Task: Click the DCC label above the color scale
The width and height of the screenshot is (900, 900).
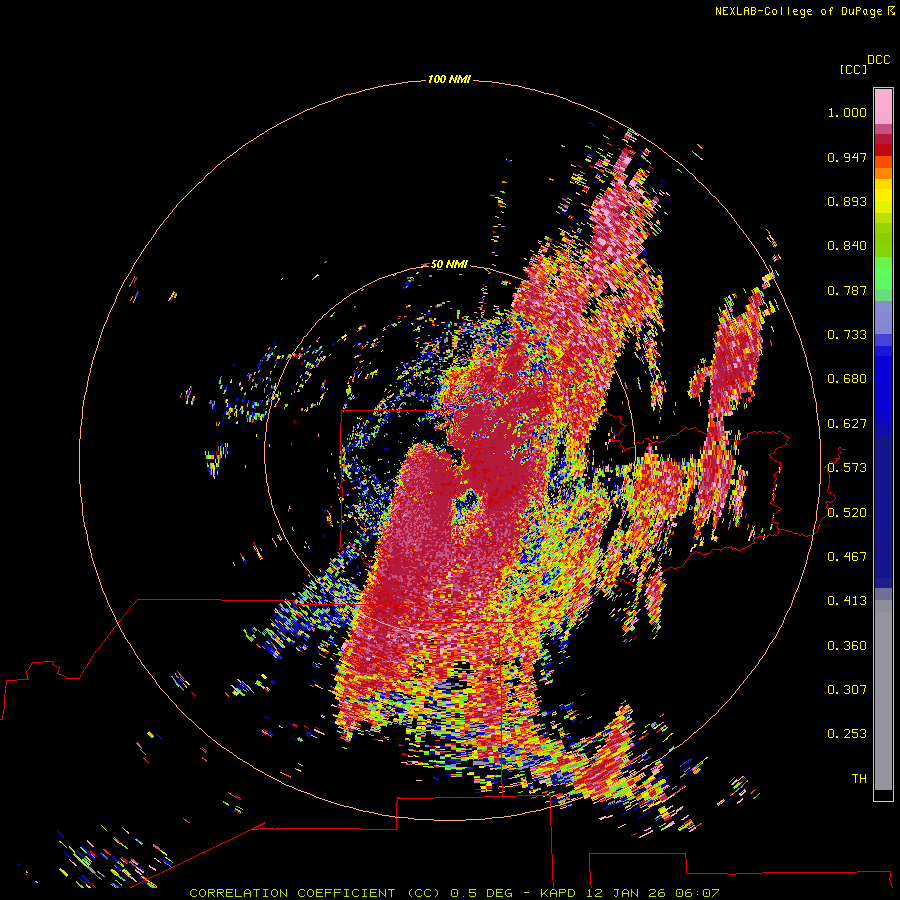Action: point(879,60)
